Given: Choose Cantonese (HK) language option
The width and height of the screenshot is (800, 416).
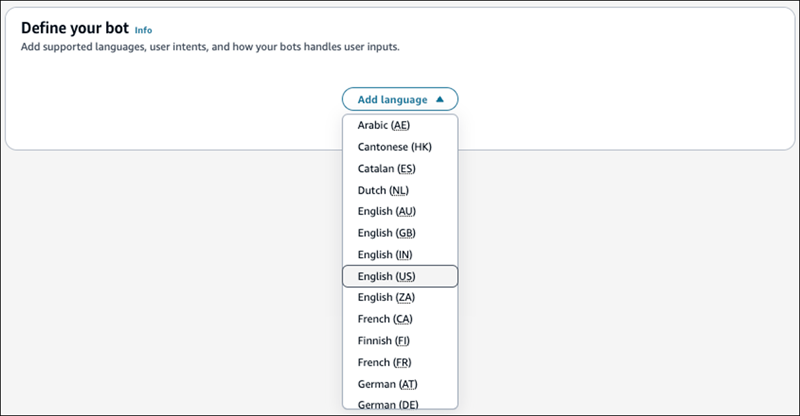Looking at the screenshot, I should point(394,147).
